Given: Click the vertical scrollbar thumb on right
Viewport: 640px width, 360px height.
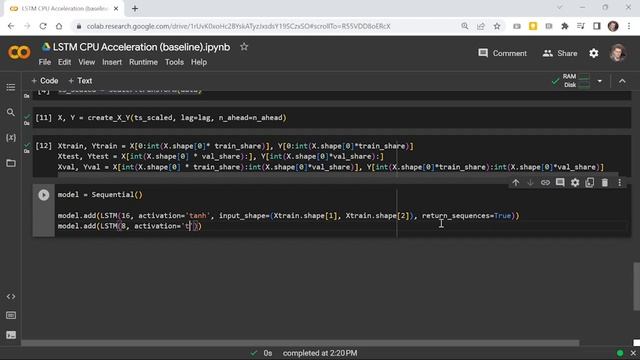Looking at the screenshot, I should point(636,287).
